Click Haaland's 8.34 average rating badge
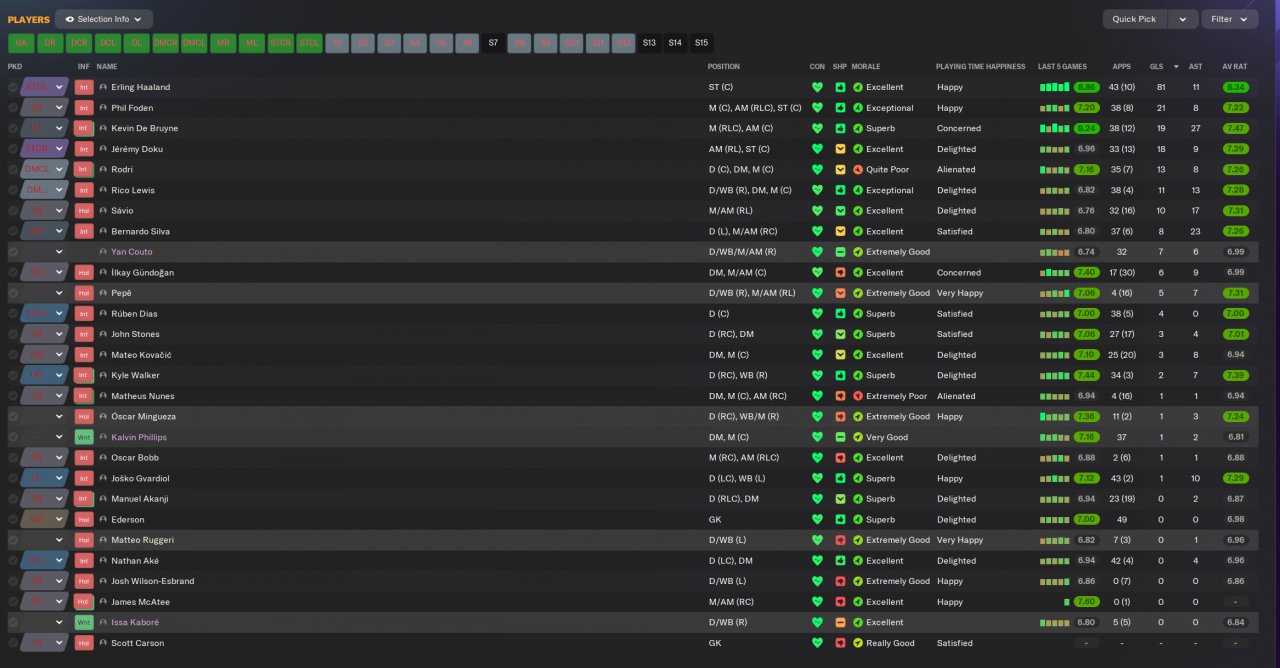The height and width of the screenshot is (668, 1280). (1235, 87)
